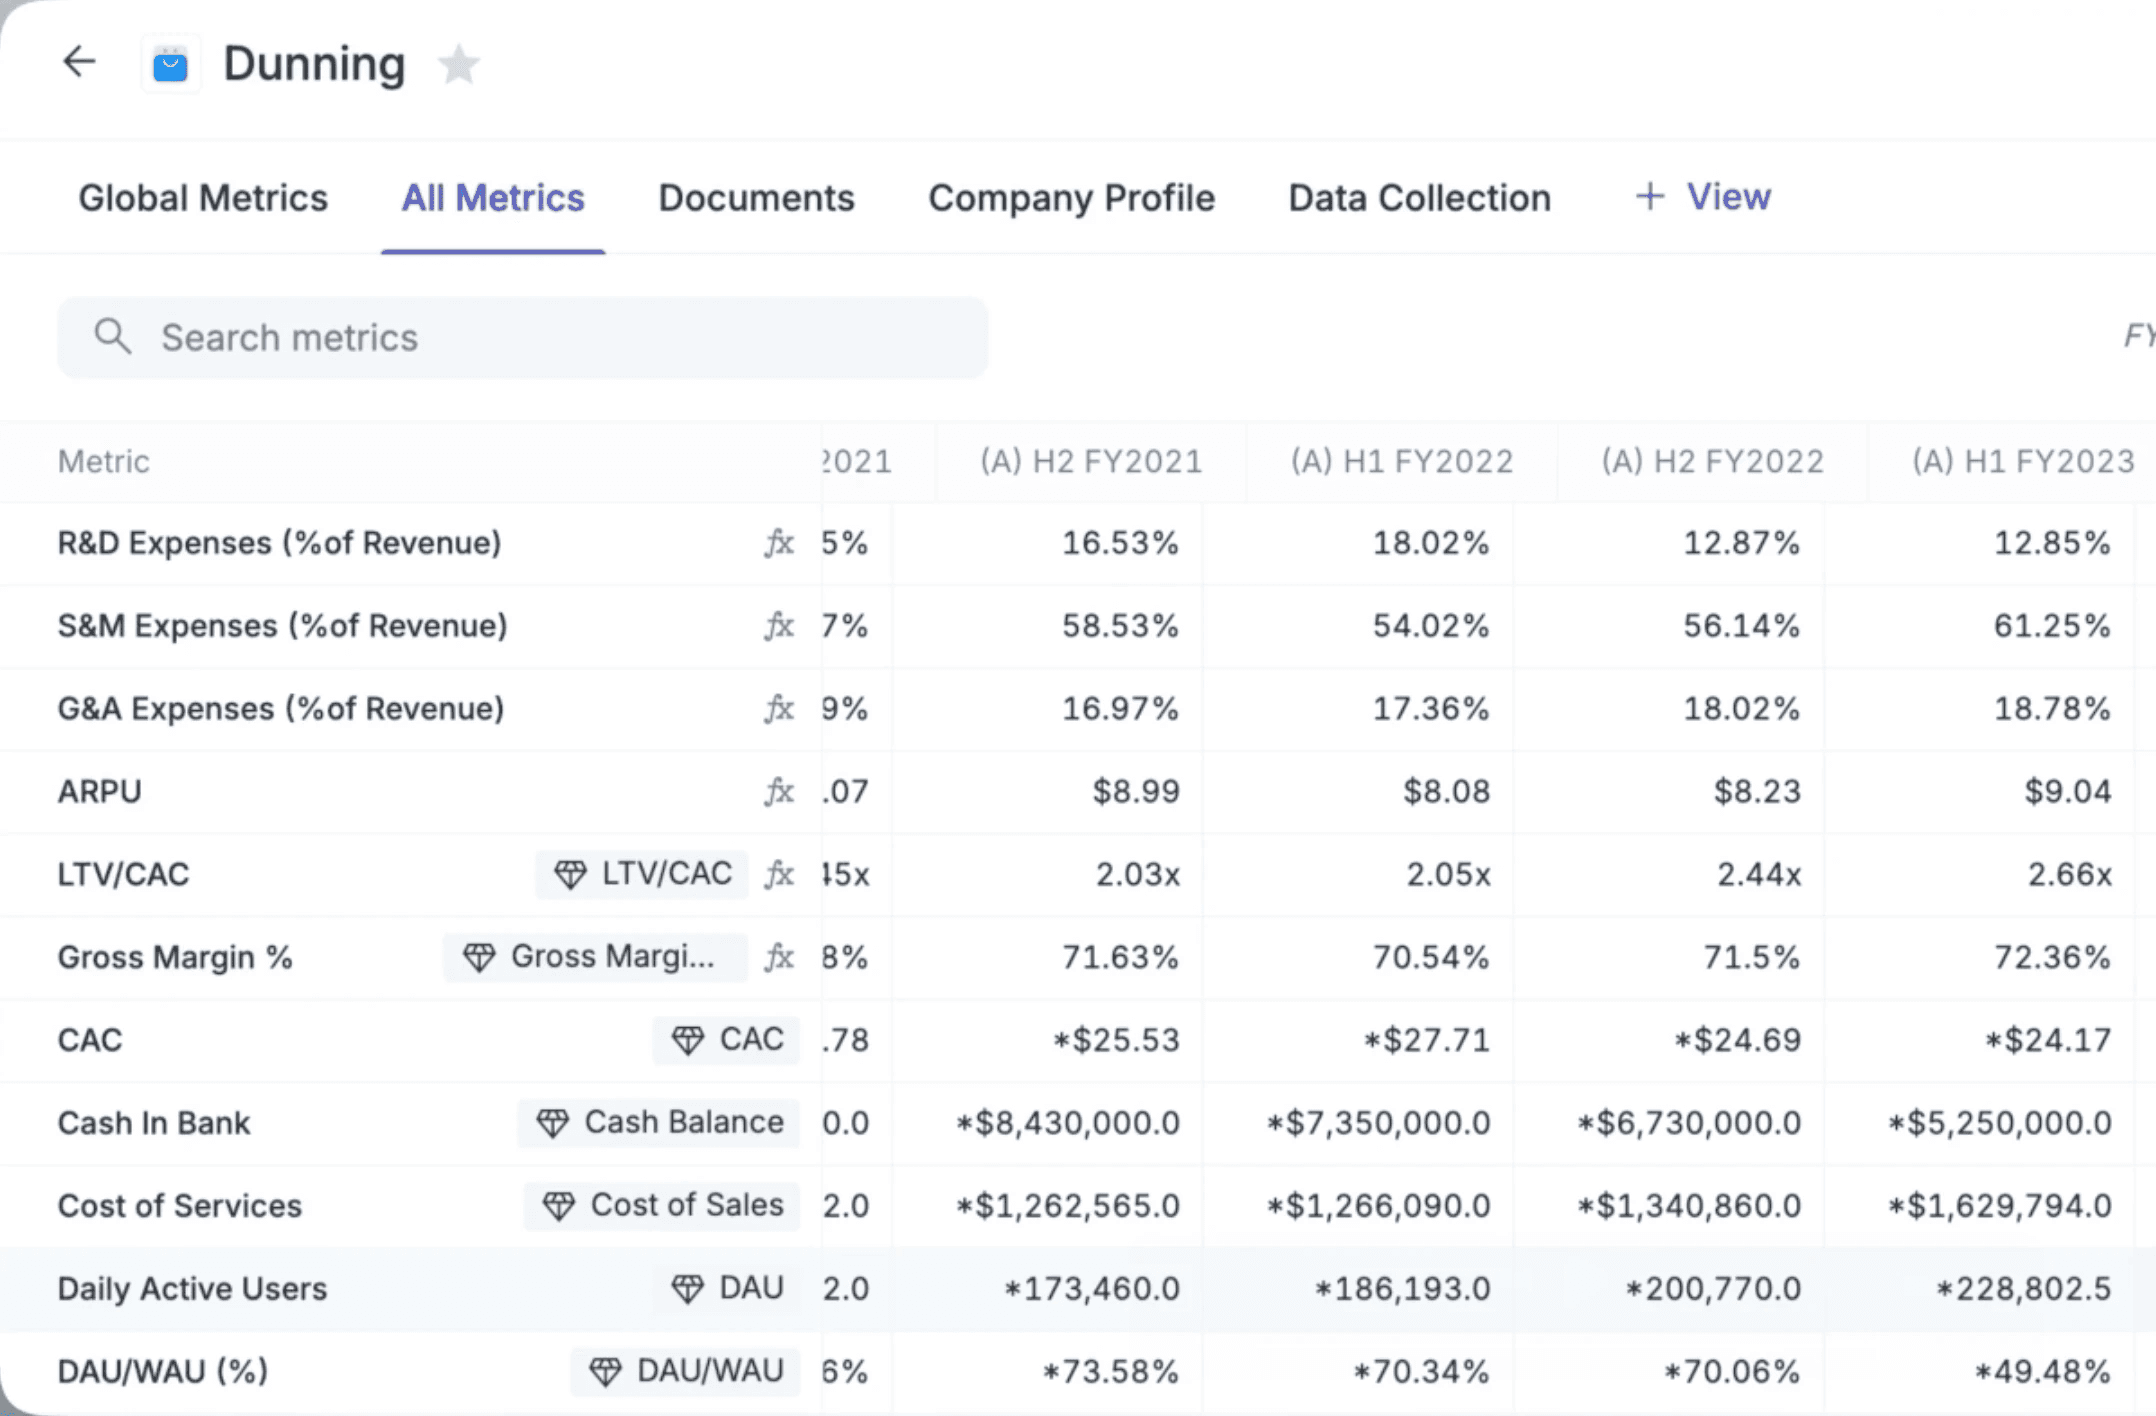
Task: Click the (A) H2 FY2022 column header
Action: tap(1712, 461)
